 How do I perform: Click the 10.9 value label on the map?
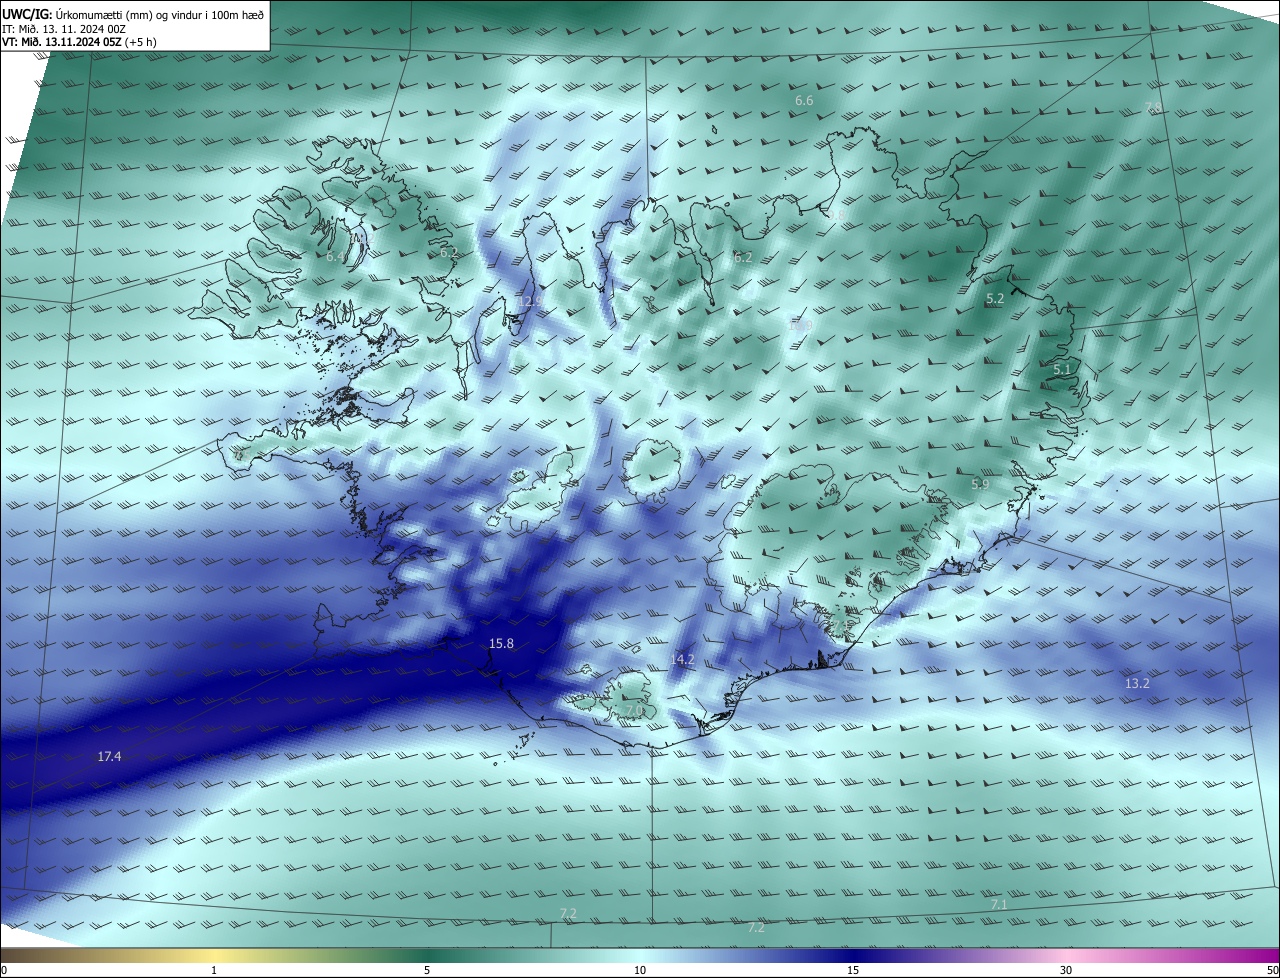coord(800,325)
